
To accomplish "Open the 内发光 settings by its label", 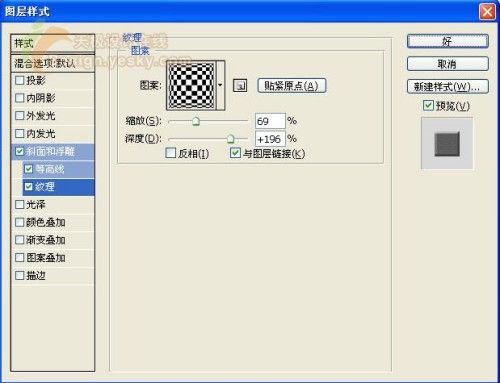I will pyautogui.click(x=41, y=133).
